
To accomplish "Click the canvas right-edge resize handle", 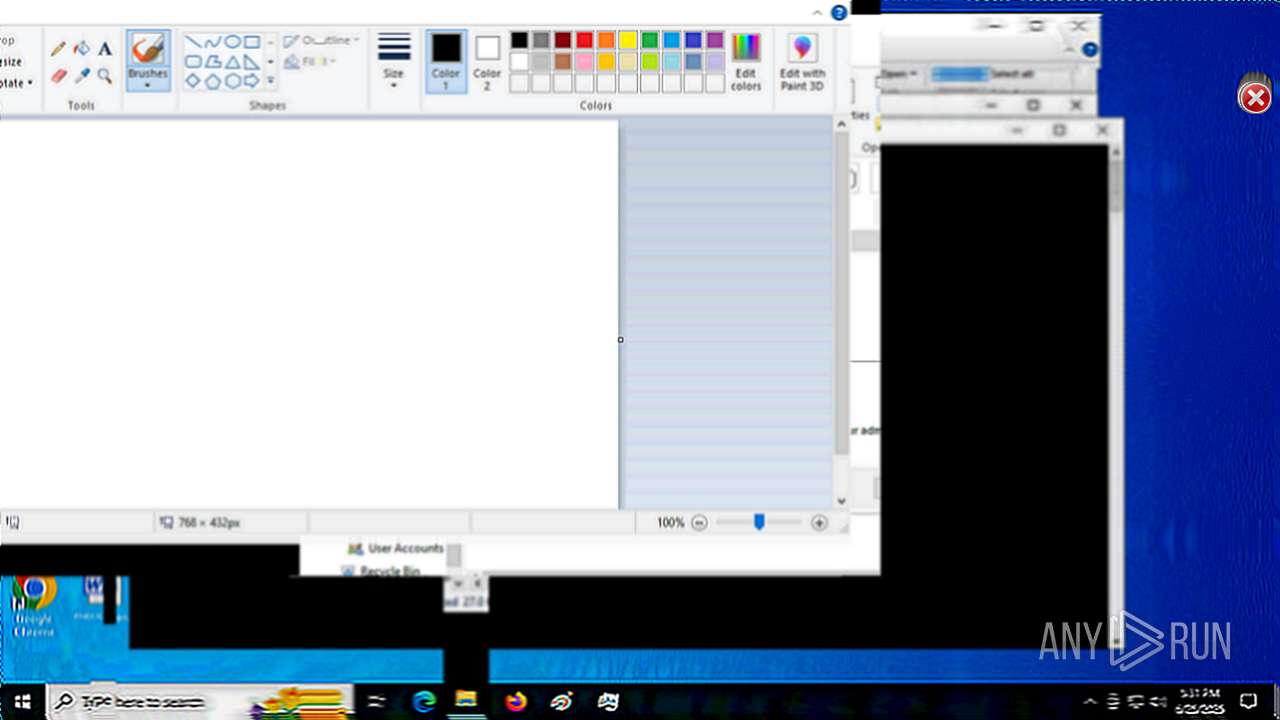I will coord(620,340).
